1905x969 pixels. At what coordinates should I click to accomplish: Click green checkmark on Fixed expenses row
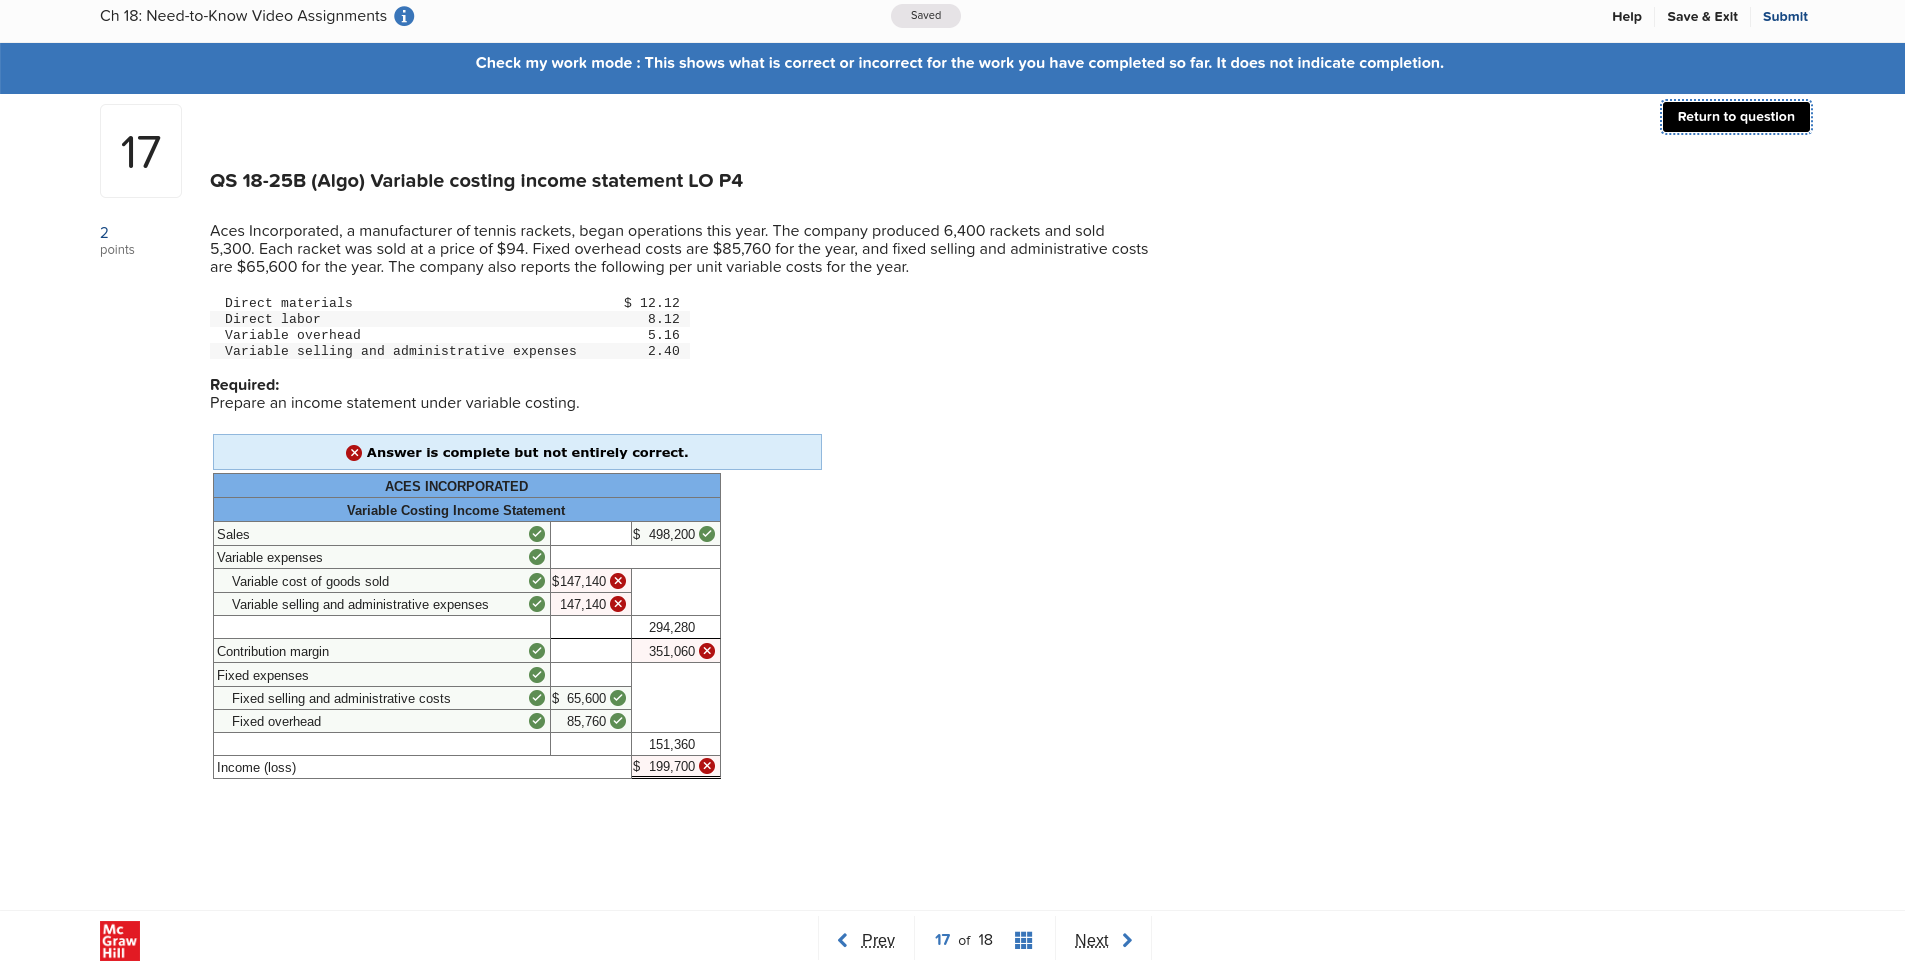pyautogui.click(x=537, y=675)
